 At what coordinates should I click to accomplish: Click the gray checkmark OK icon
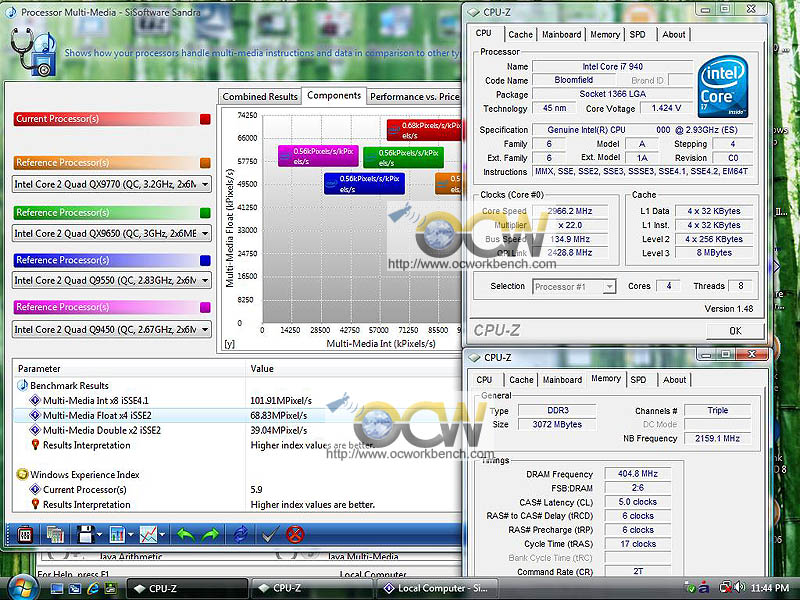(269, 535)
